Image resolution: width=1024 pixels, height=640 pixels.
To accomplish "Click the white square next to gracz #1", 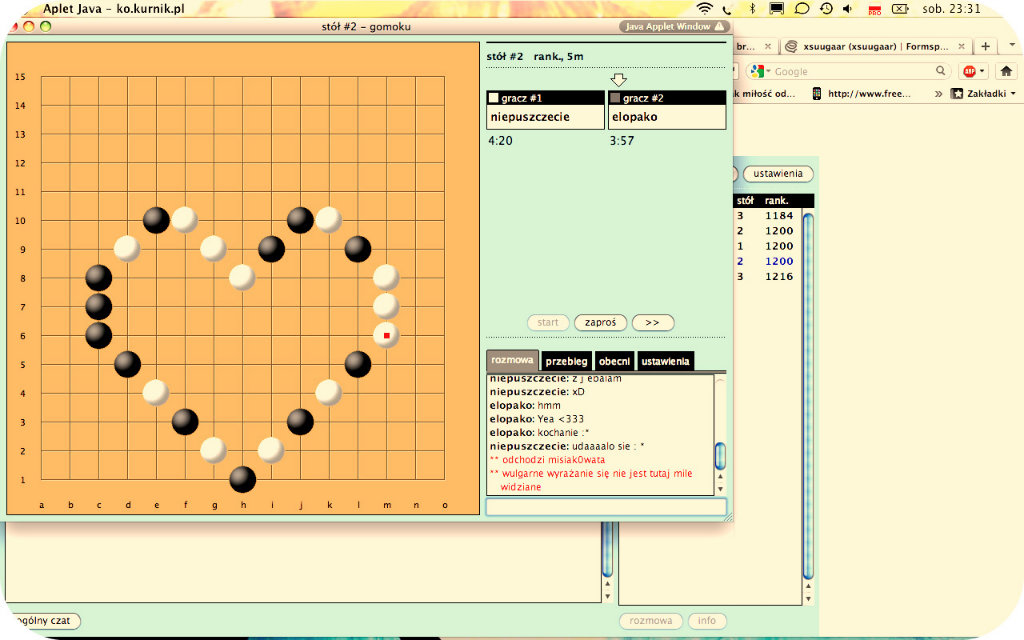I will click(494, 98).
